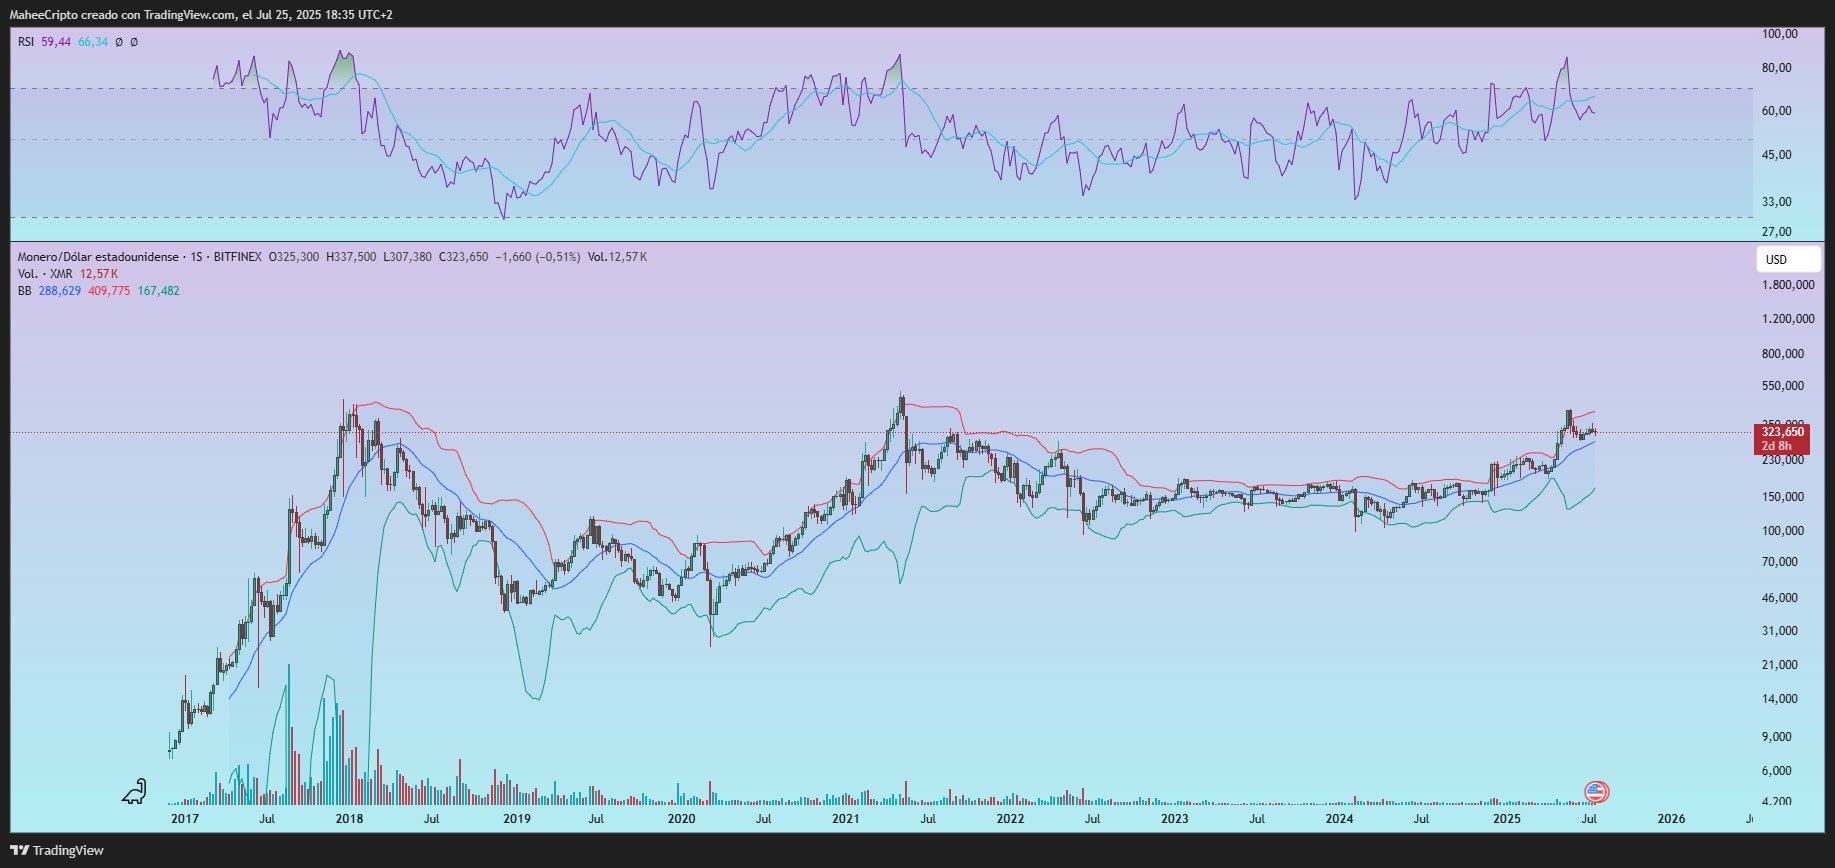Click the 2020 label on time axis

(681, 819)
